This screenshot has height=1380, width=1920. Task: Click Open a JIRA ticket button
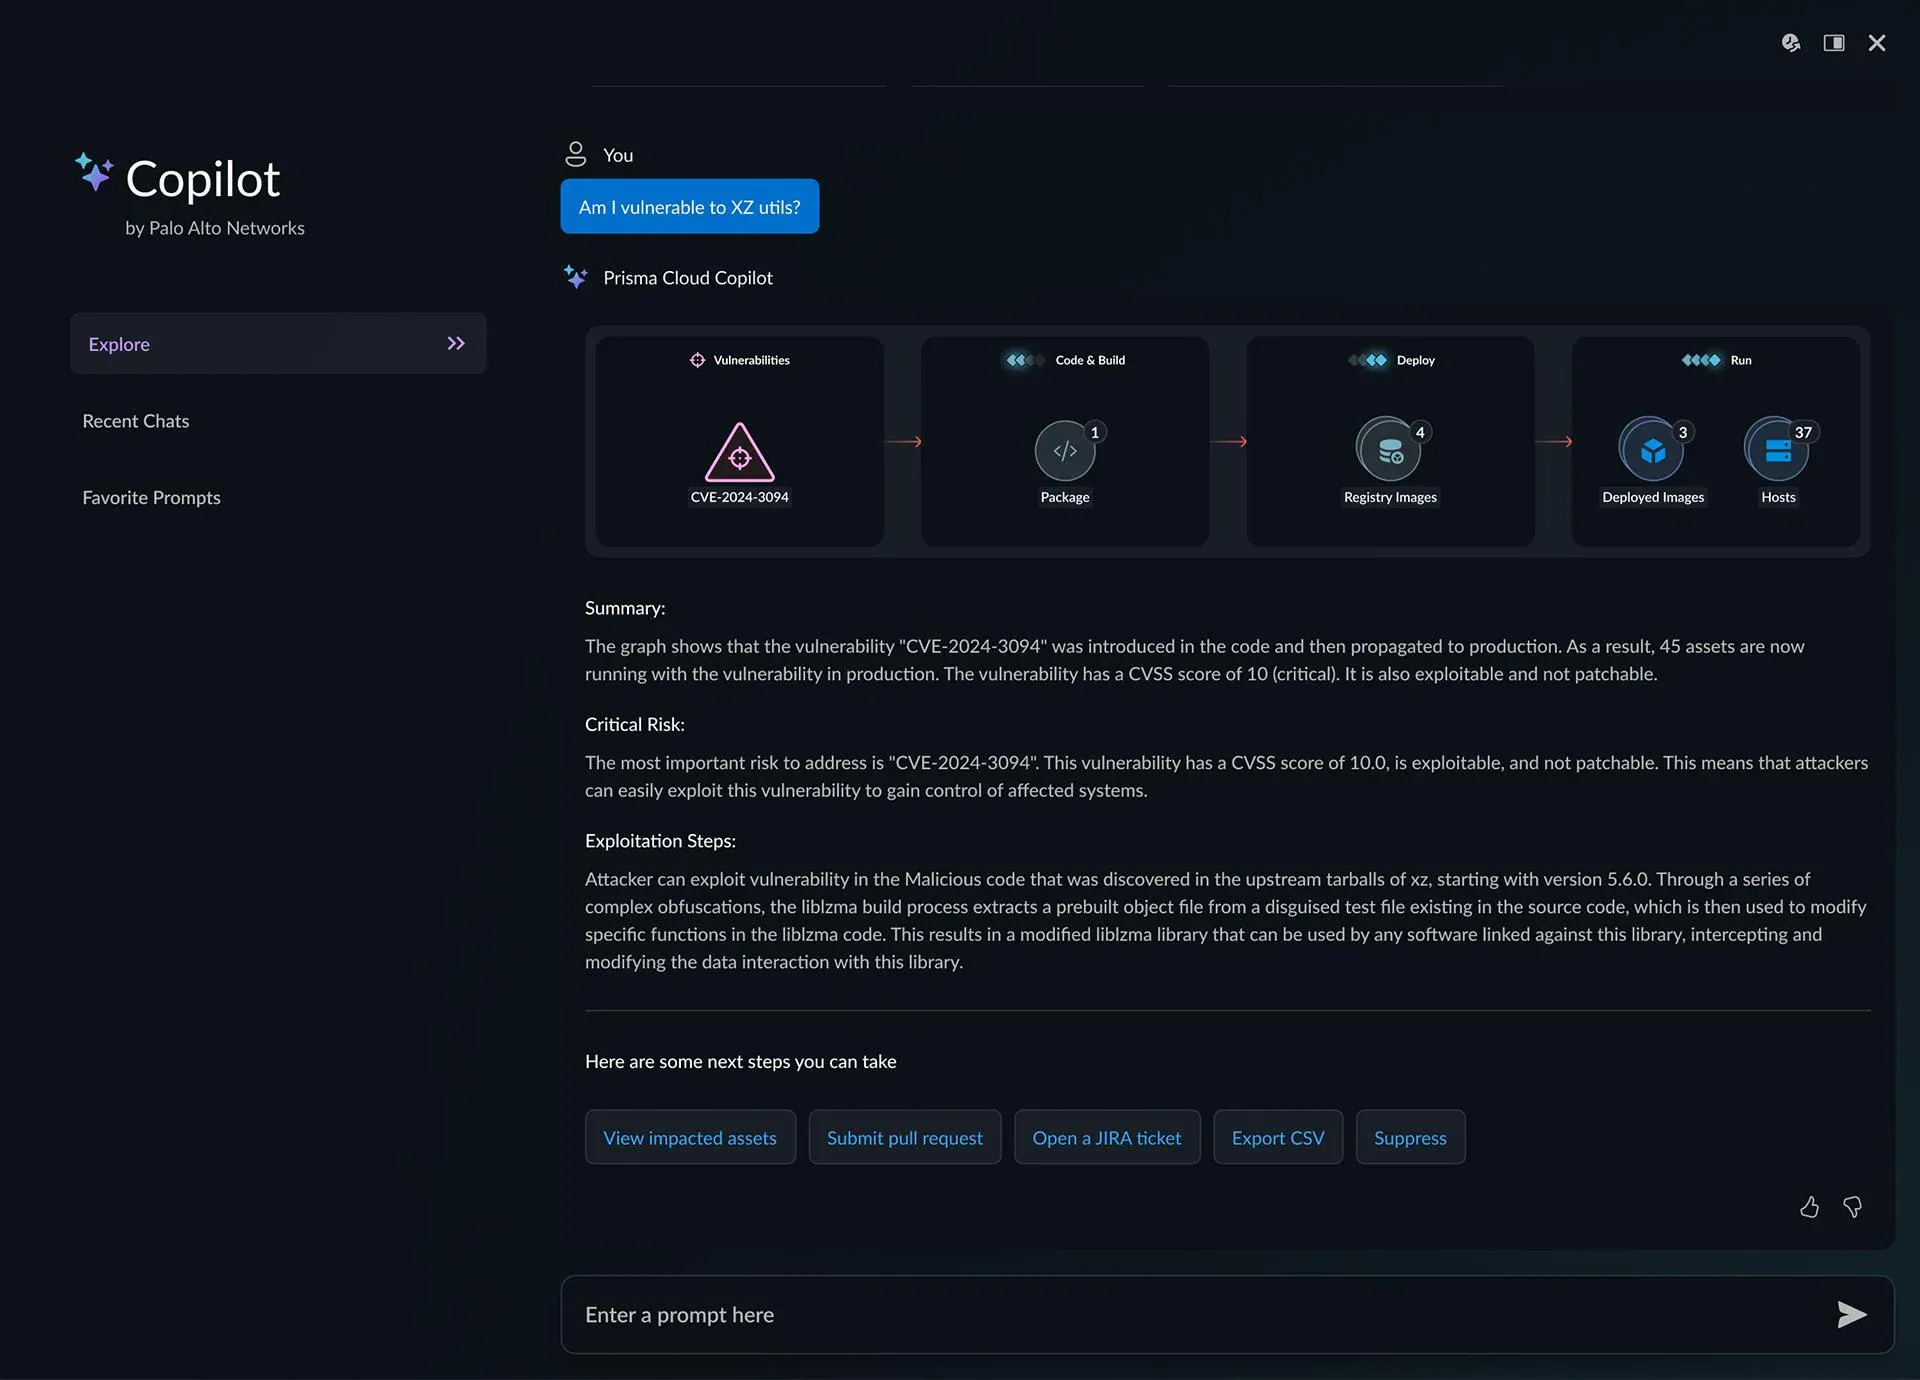tap(1107, 1137)
